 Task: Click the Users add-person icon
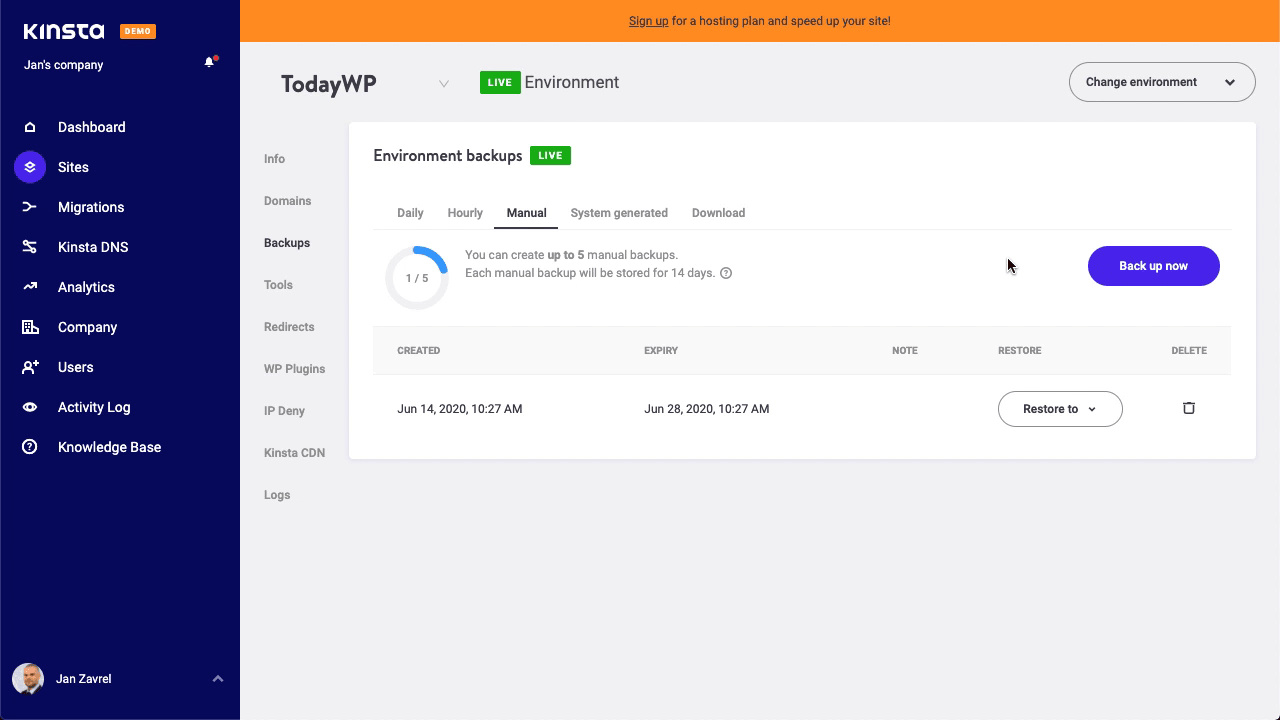[30, 367]
